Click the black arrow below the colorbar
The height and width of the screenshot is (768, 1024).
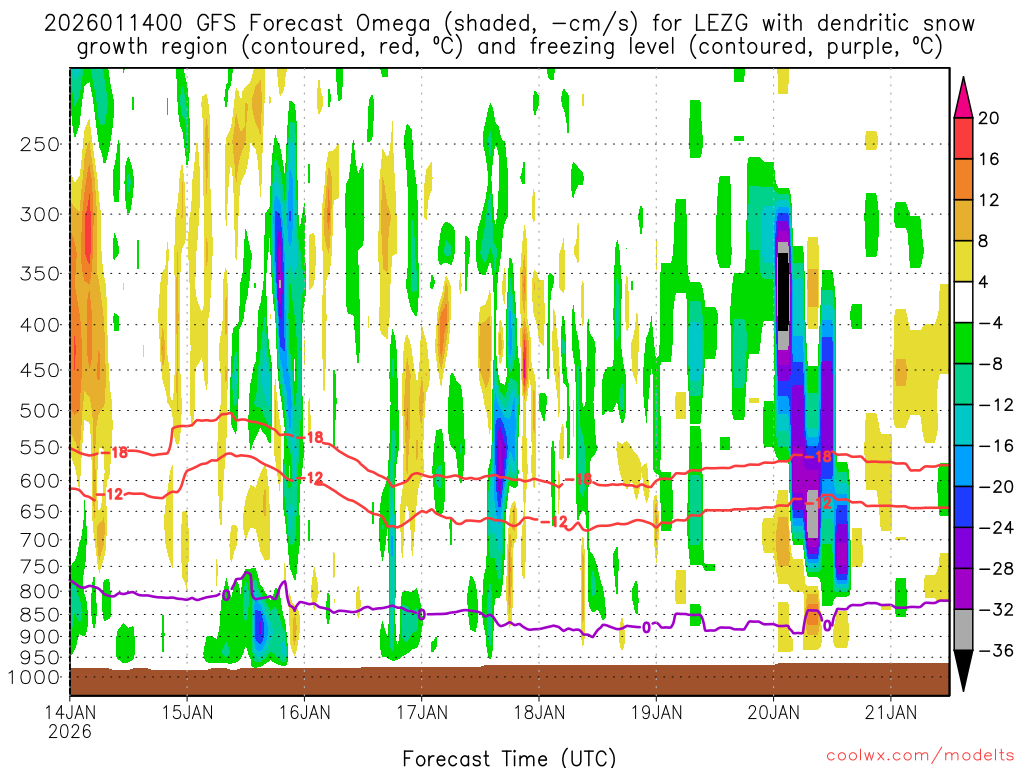pos(964,671)
